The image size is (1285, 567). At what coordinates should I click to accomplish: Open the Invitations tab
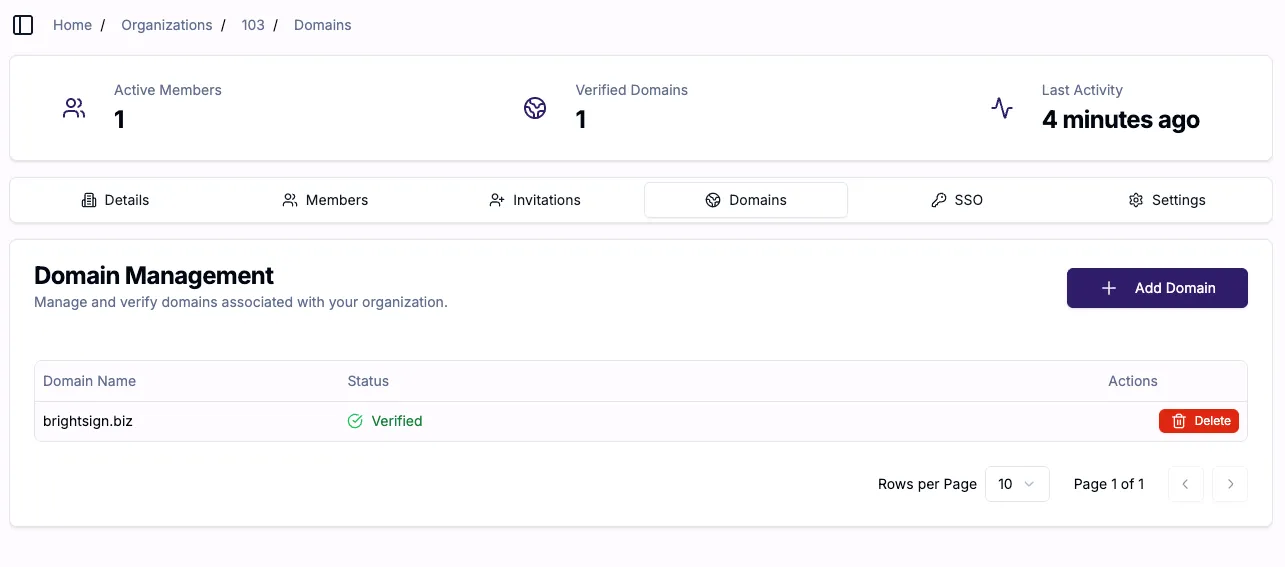tap(535, 200)
